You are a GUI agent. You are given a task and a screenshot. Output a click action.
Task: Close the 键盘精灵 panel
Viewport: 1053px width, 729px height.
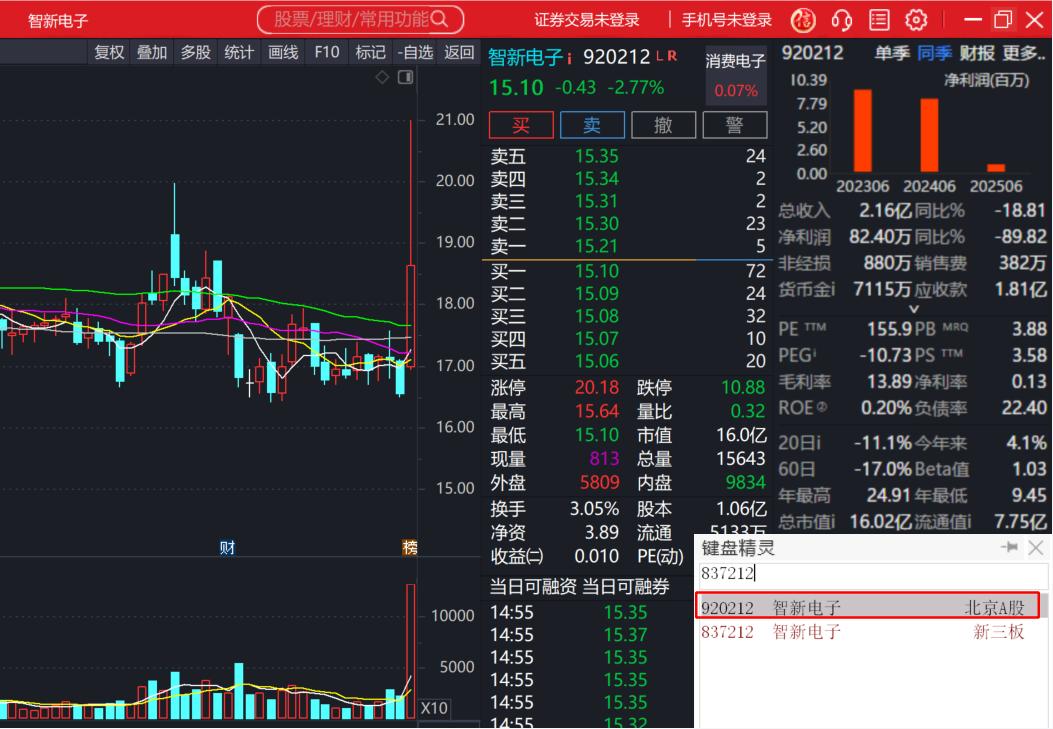pos(1036,548)
